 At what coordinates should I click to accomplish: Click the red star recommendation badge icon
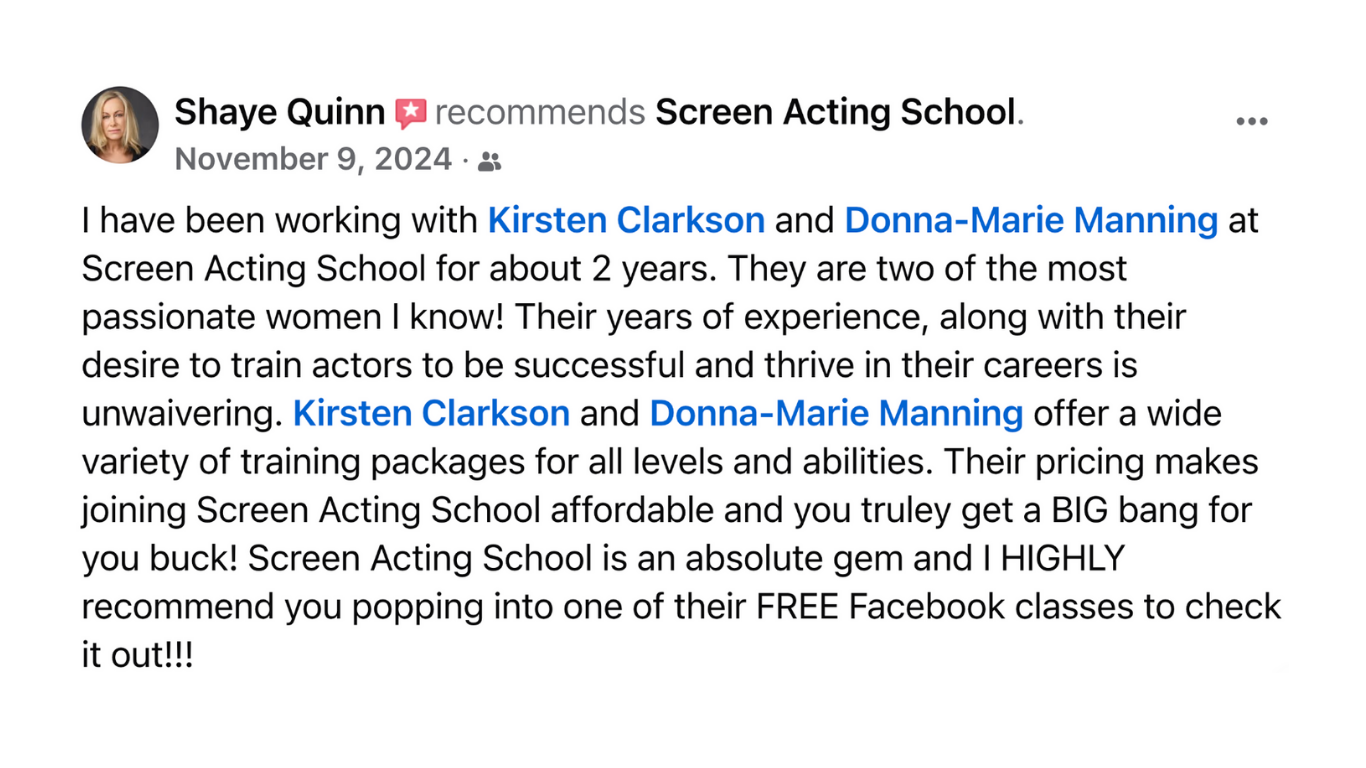point(410,113)
